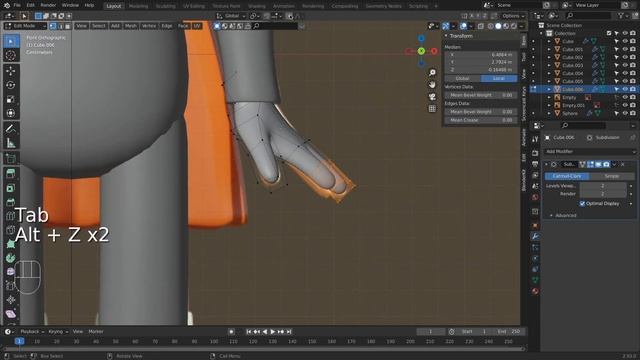Select the Transform tool

(x=11, y=113)
